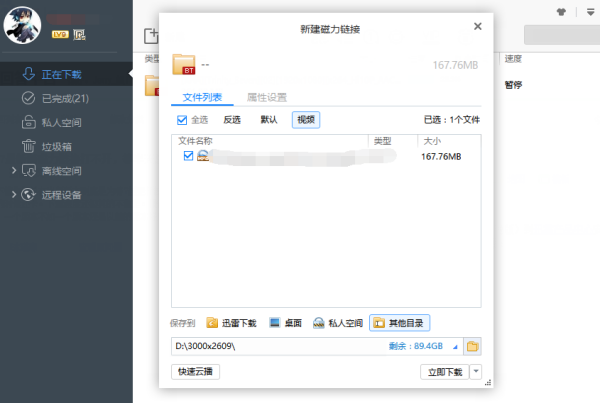The image size is (600, 403).
Task: Pick 私人空间 as the save target
Action: pos(336,323)
